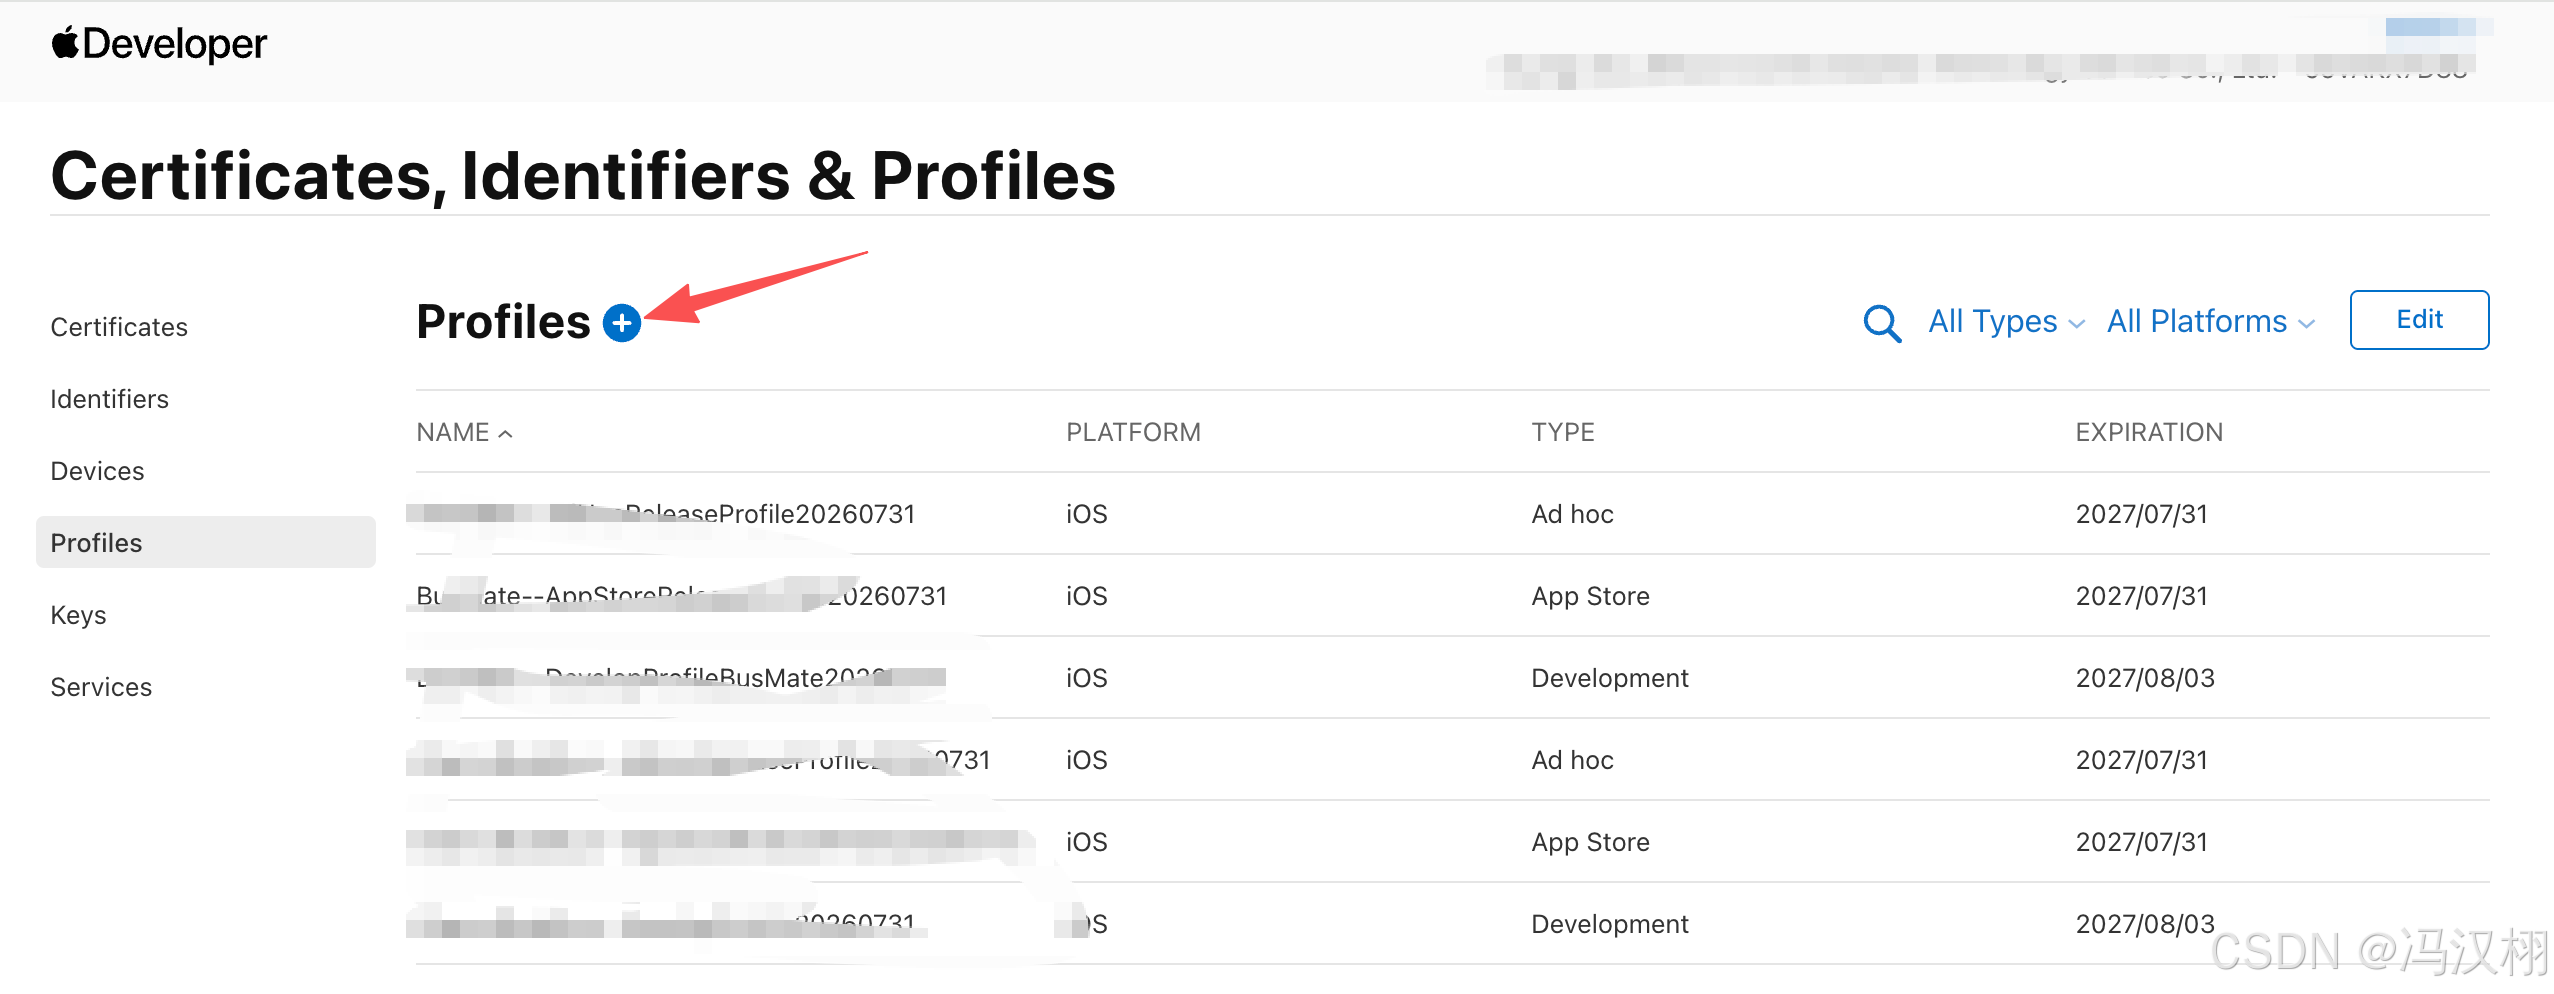Click Ad hoc type in first row
The image size is (2554, 994).
pyautogui.click(x=1572, y=514)
